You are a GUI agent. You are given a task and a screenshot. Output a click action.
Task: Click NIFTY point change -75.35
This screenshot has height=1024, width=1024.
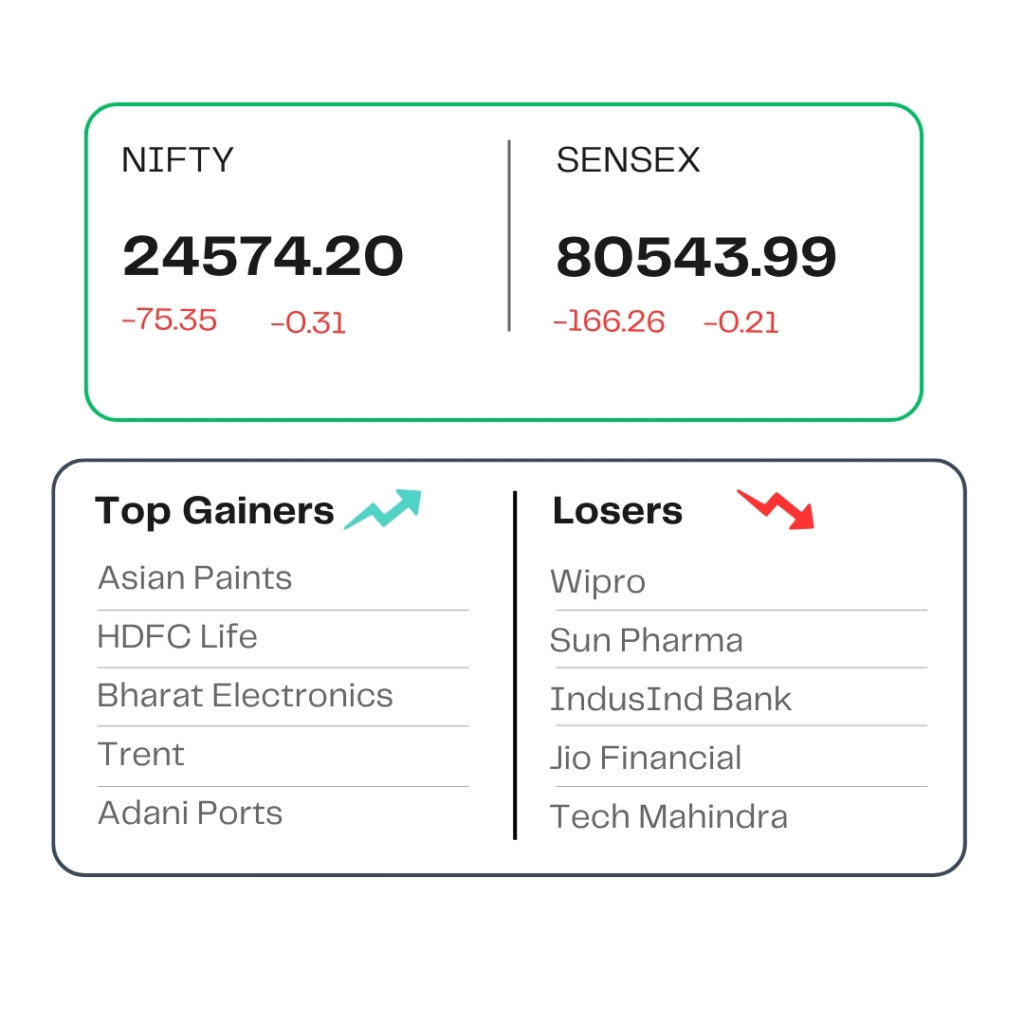169,320
